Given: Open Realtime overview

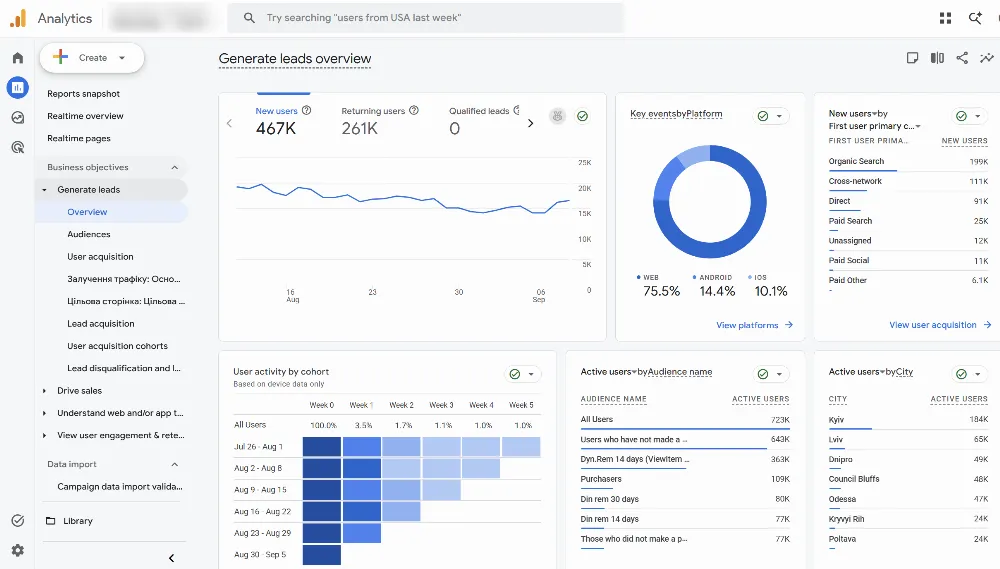Looking at the screenshot, I should pyautogui.click(x=85, y=116).
